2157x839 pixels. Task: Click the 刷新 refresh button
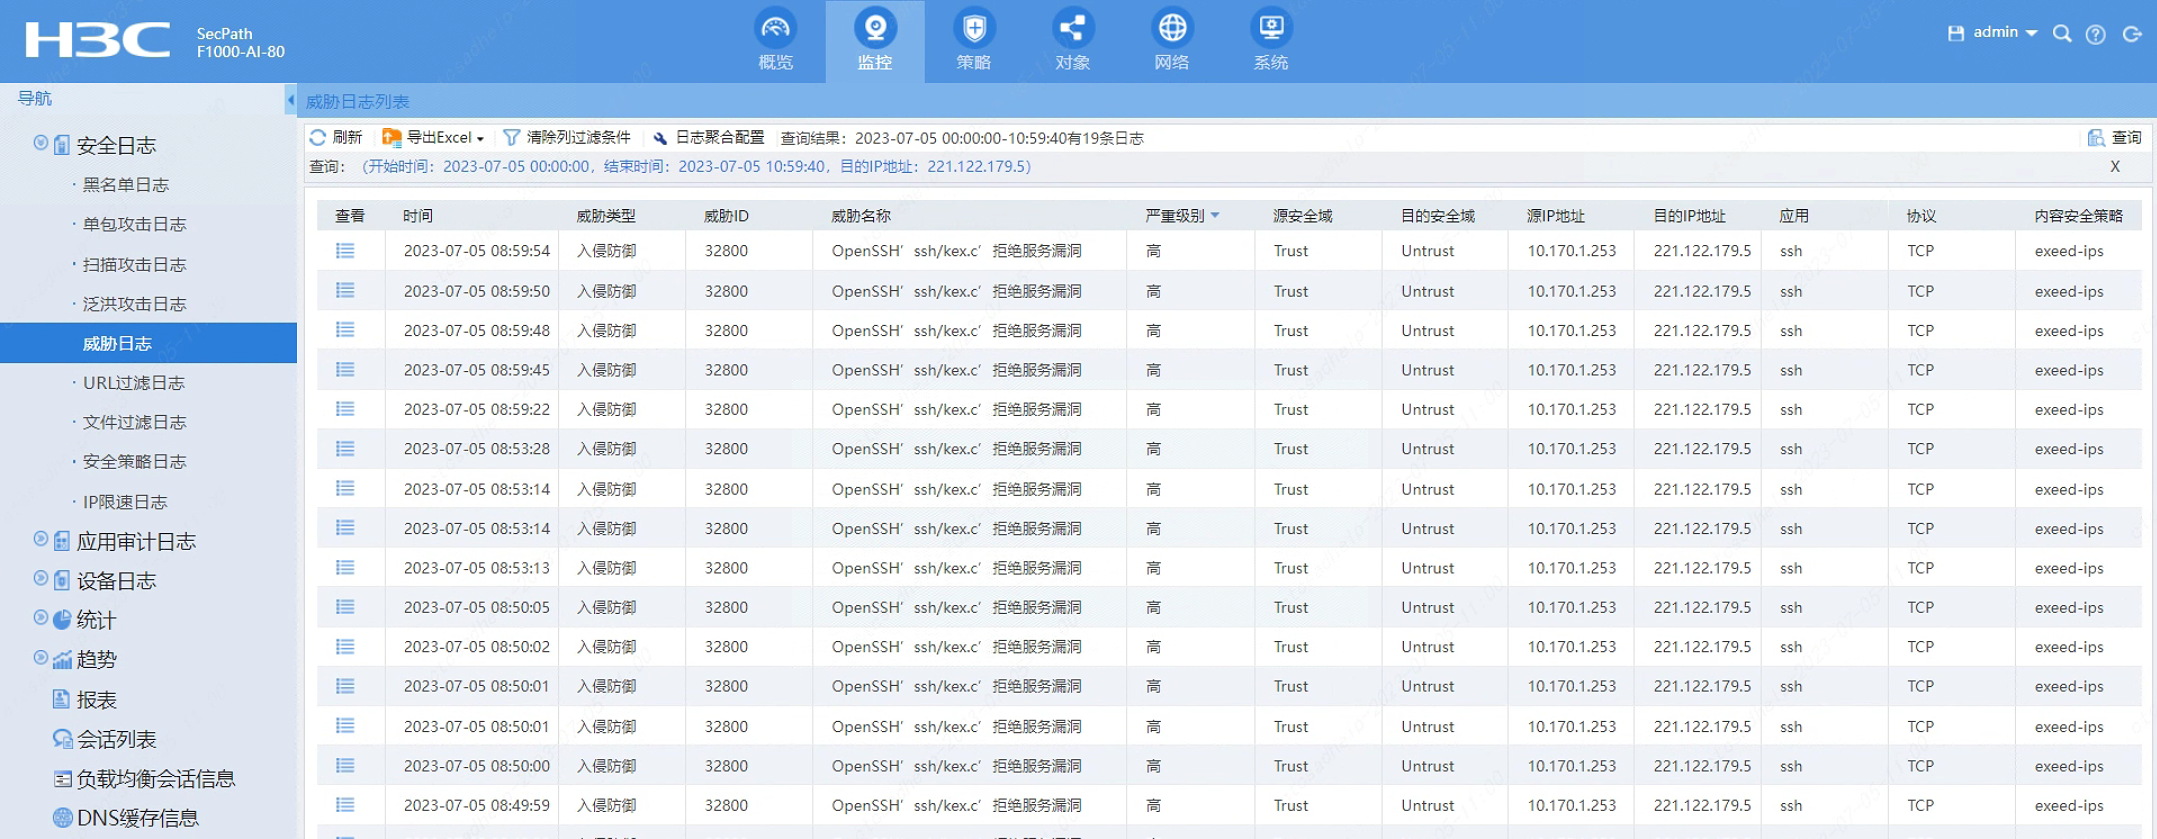[336, 138]
